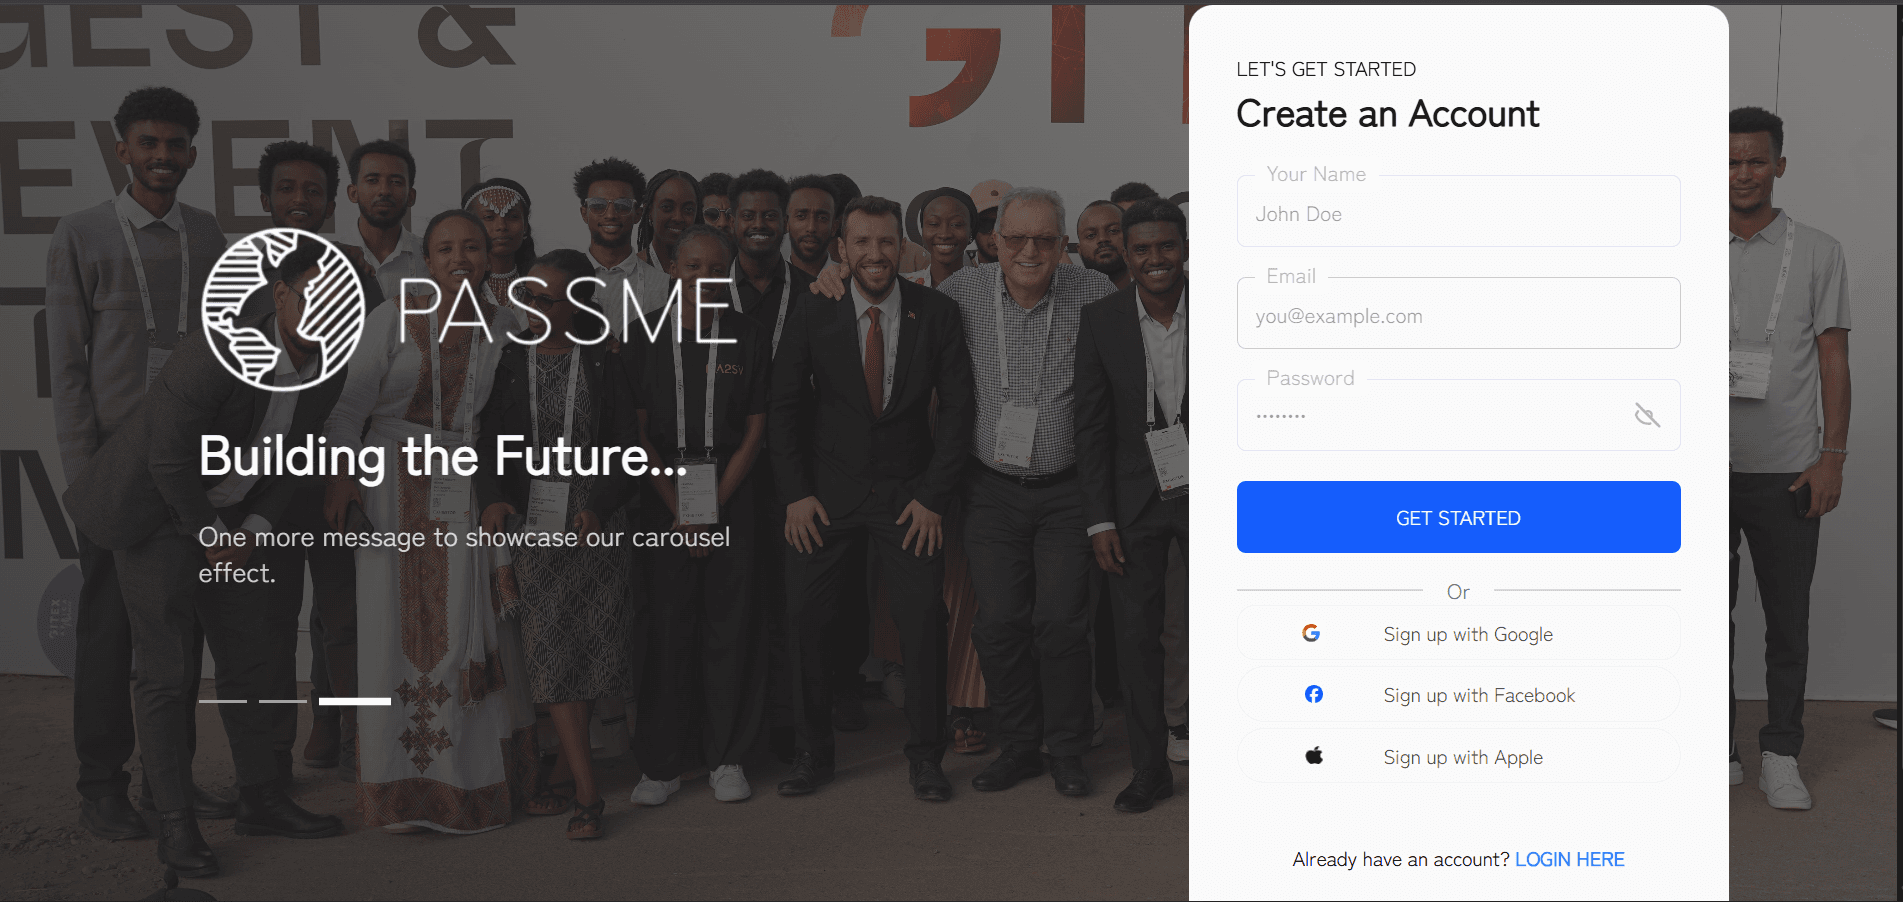Click the Create an Account heading
Image resolution: width=1903 pixels, height=902 pixels.
click(1387, 114)
